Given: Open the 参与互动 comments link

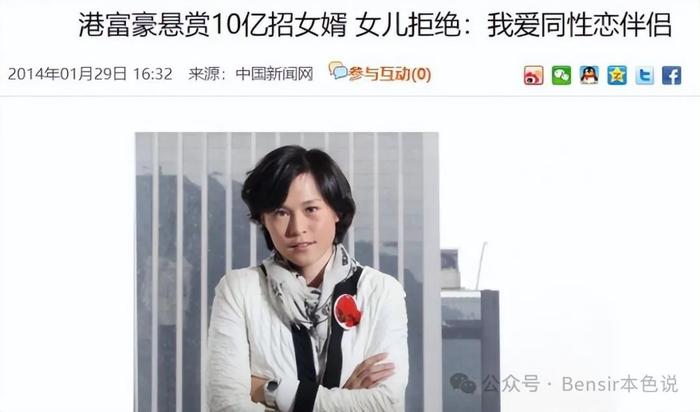Looking at the screenshot, I should coord(379,74).
